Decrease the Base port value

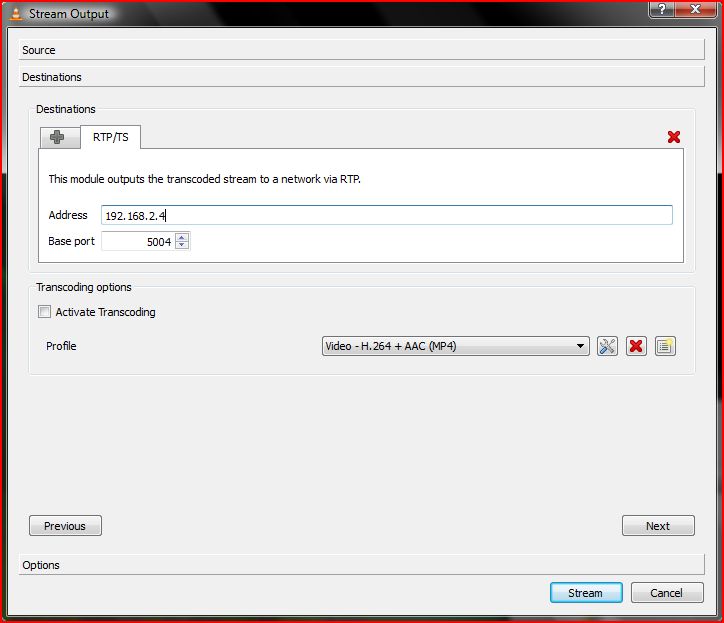pos(182,245)
